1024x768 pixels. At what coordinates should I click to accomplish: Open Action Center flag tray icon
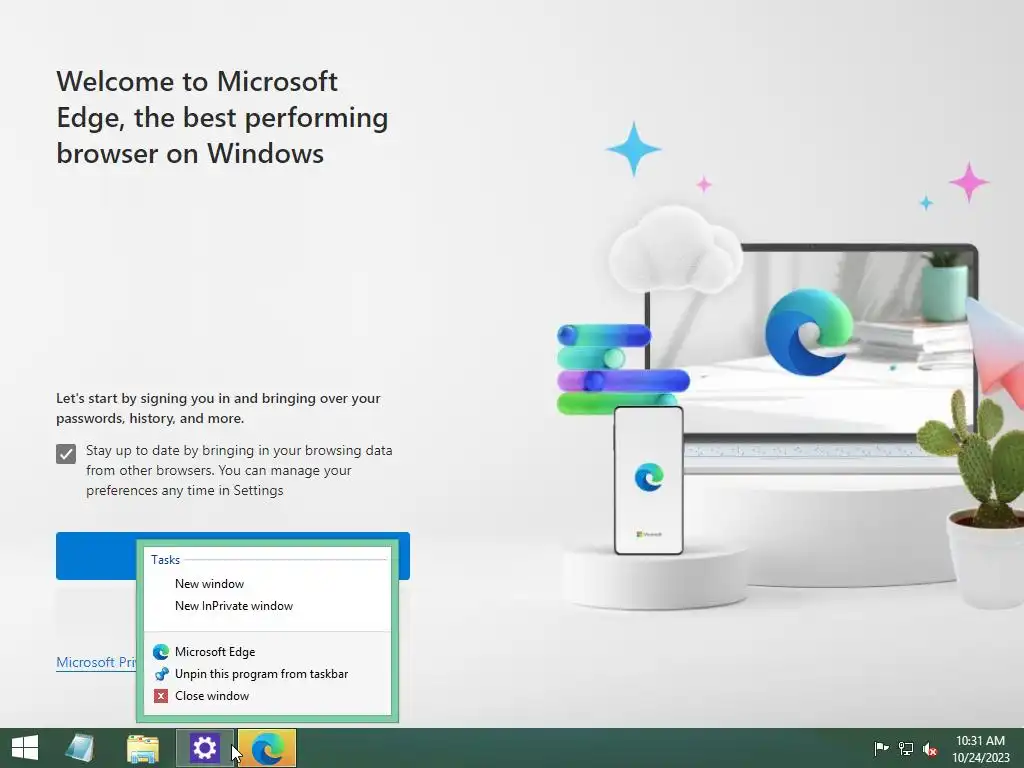[x=882, y=748]
